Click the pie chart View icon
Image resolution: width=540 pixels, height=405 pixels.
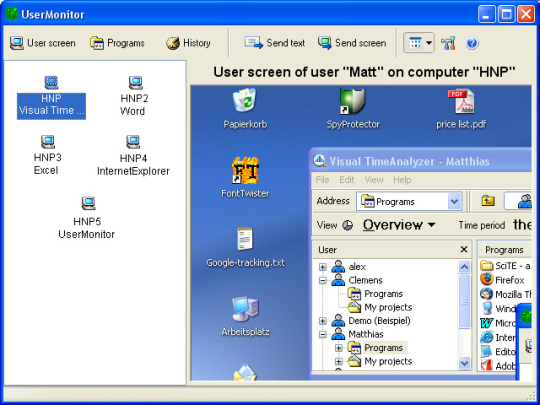(348, 225)
